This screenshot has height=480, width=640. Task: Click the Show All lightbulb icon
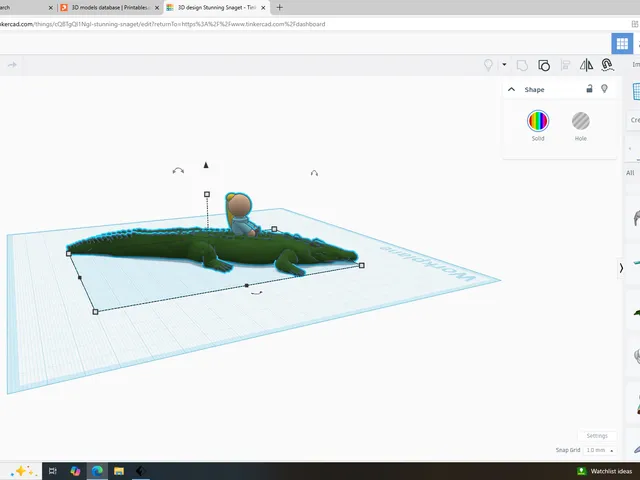[x=488, y=65]
